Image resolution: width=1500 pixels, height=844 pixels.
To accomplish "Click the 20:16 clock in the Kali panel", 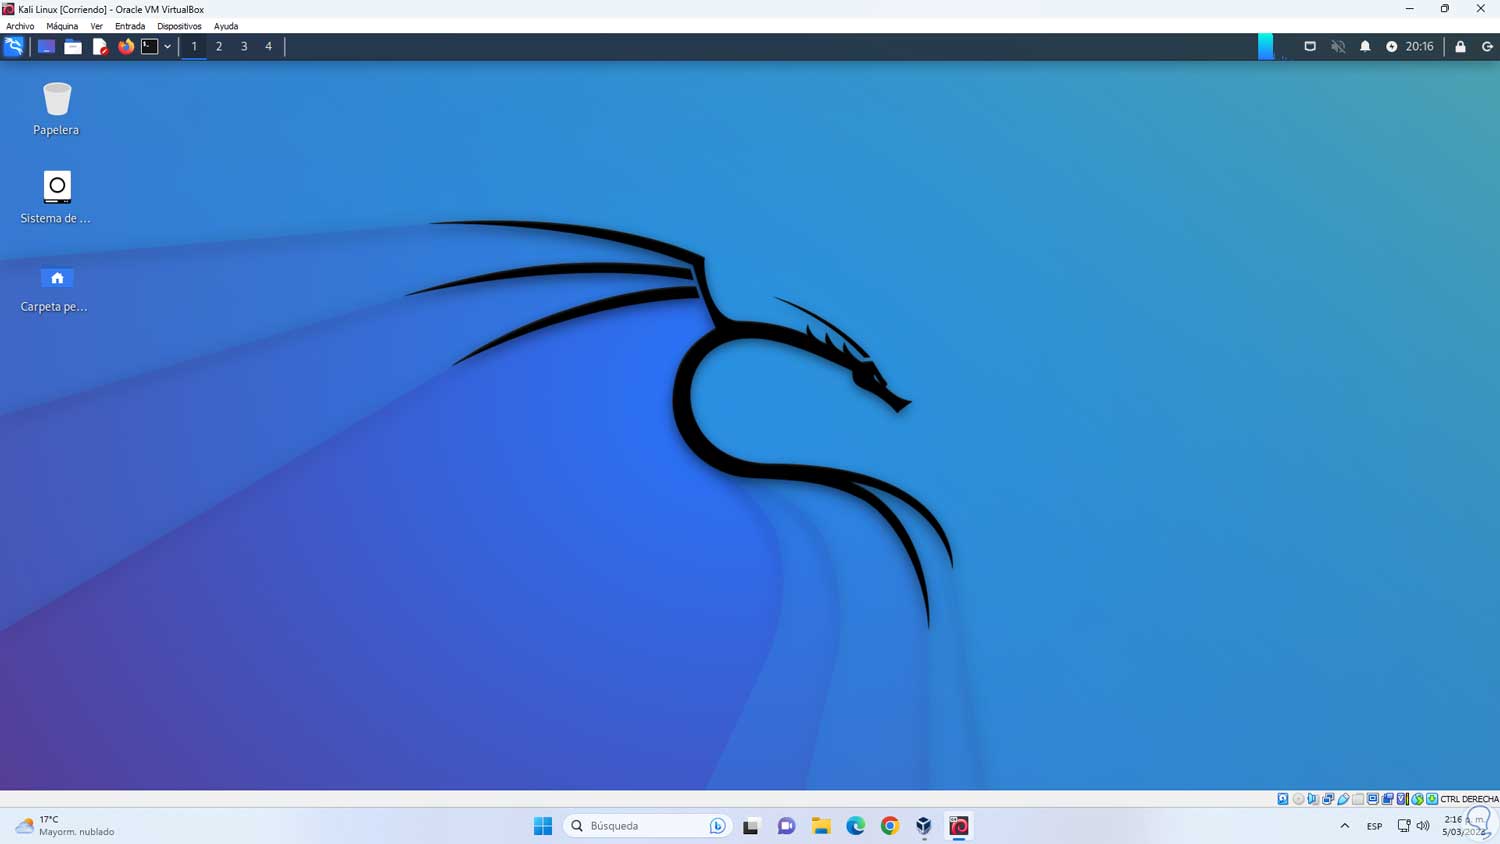I will click(1420, 46).
